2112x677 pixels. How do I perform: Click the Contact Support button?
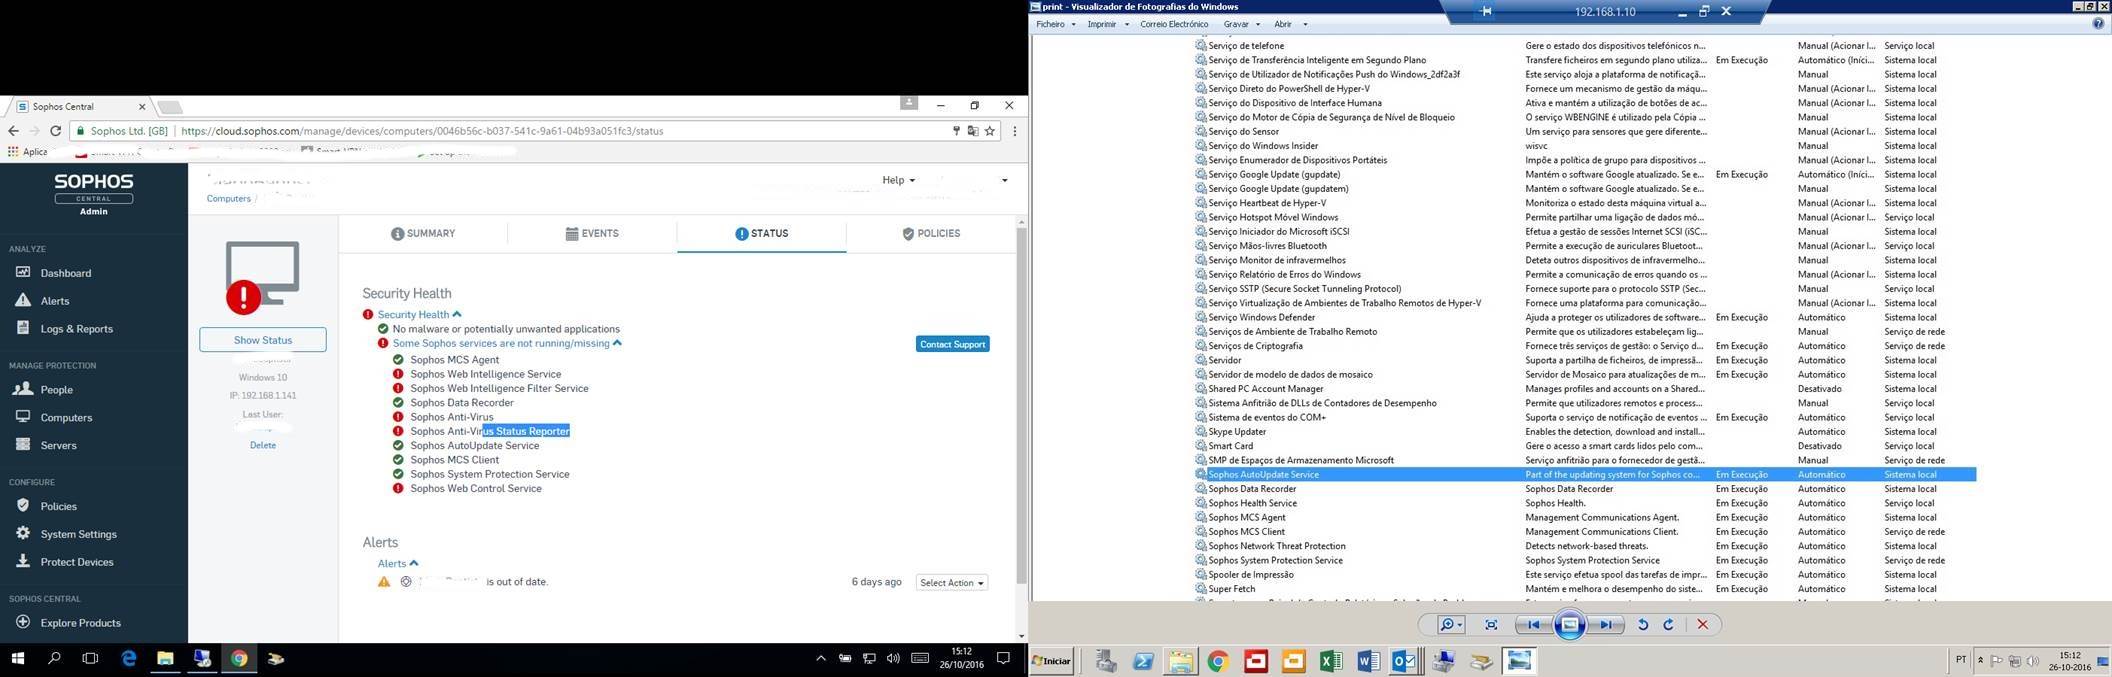[952, 344]
